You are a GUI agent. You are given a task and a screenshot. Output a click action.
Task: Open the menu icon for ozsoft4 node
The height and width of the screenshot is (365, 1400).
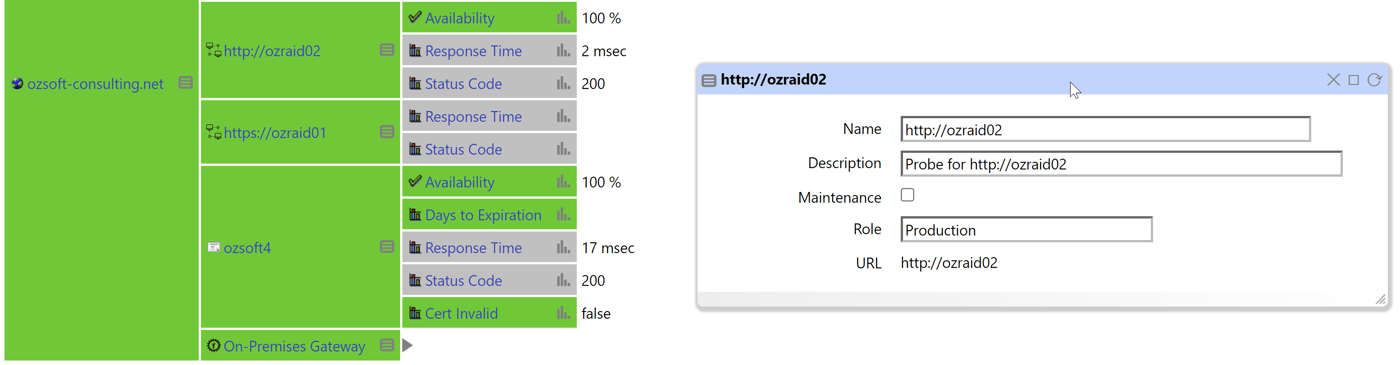tap(387, 247)
